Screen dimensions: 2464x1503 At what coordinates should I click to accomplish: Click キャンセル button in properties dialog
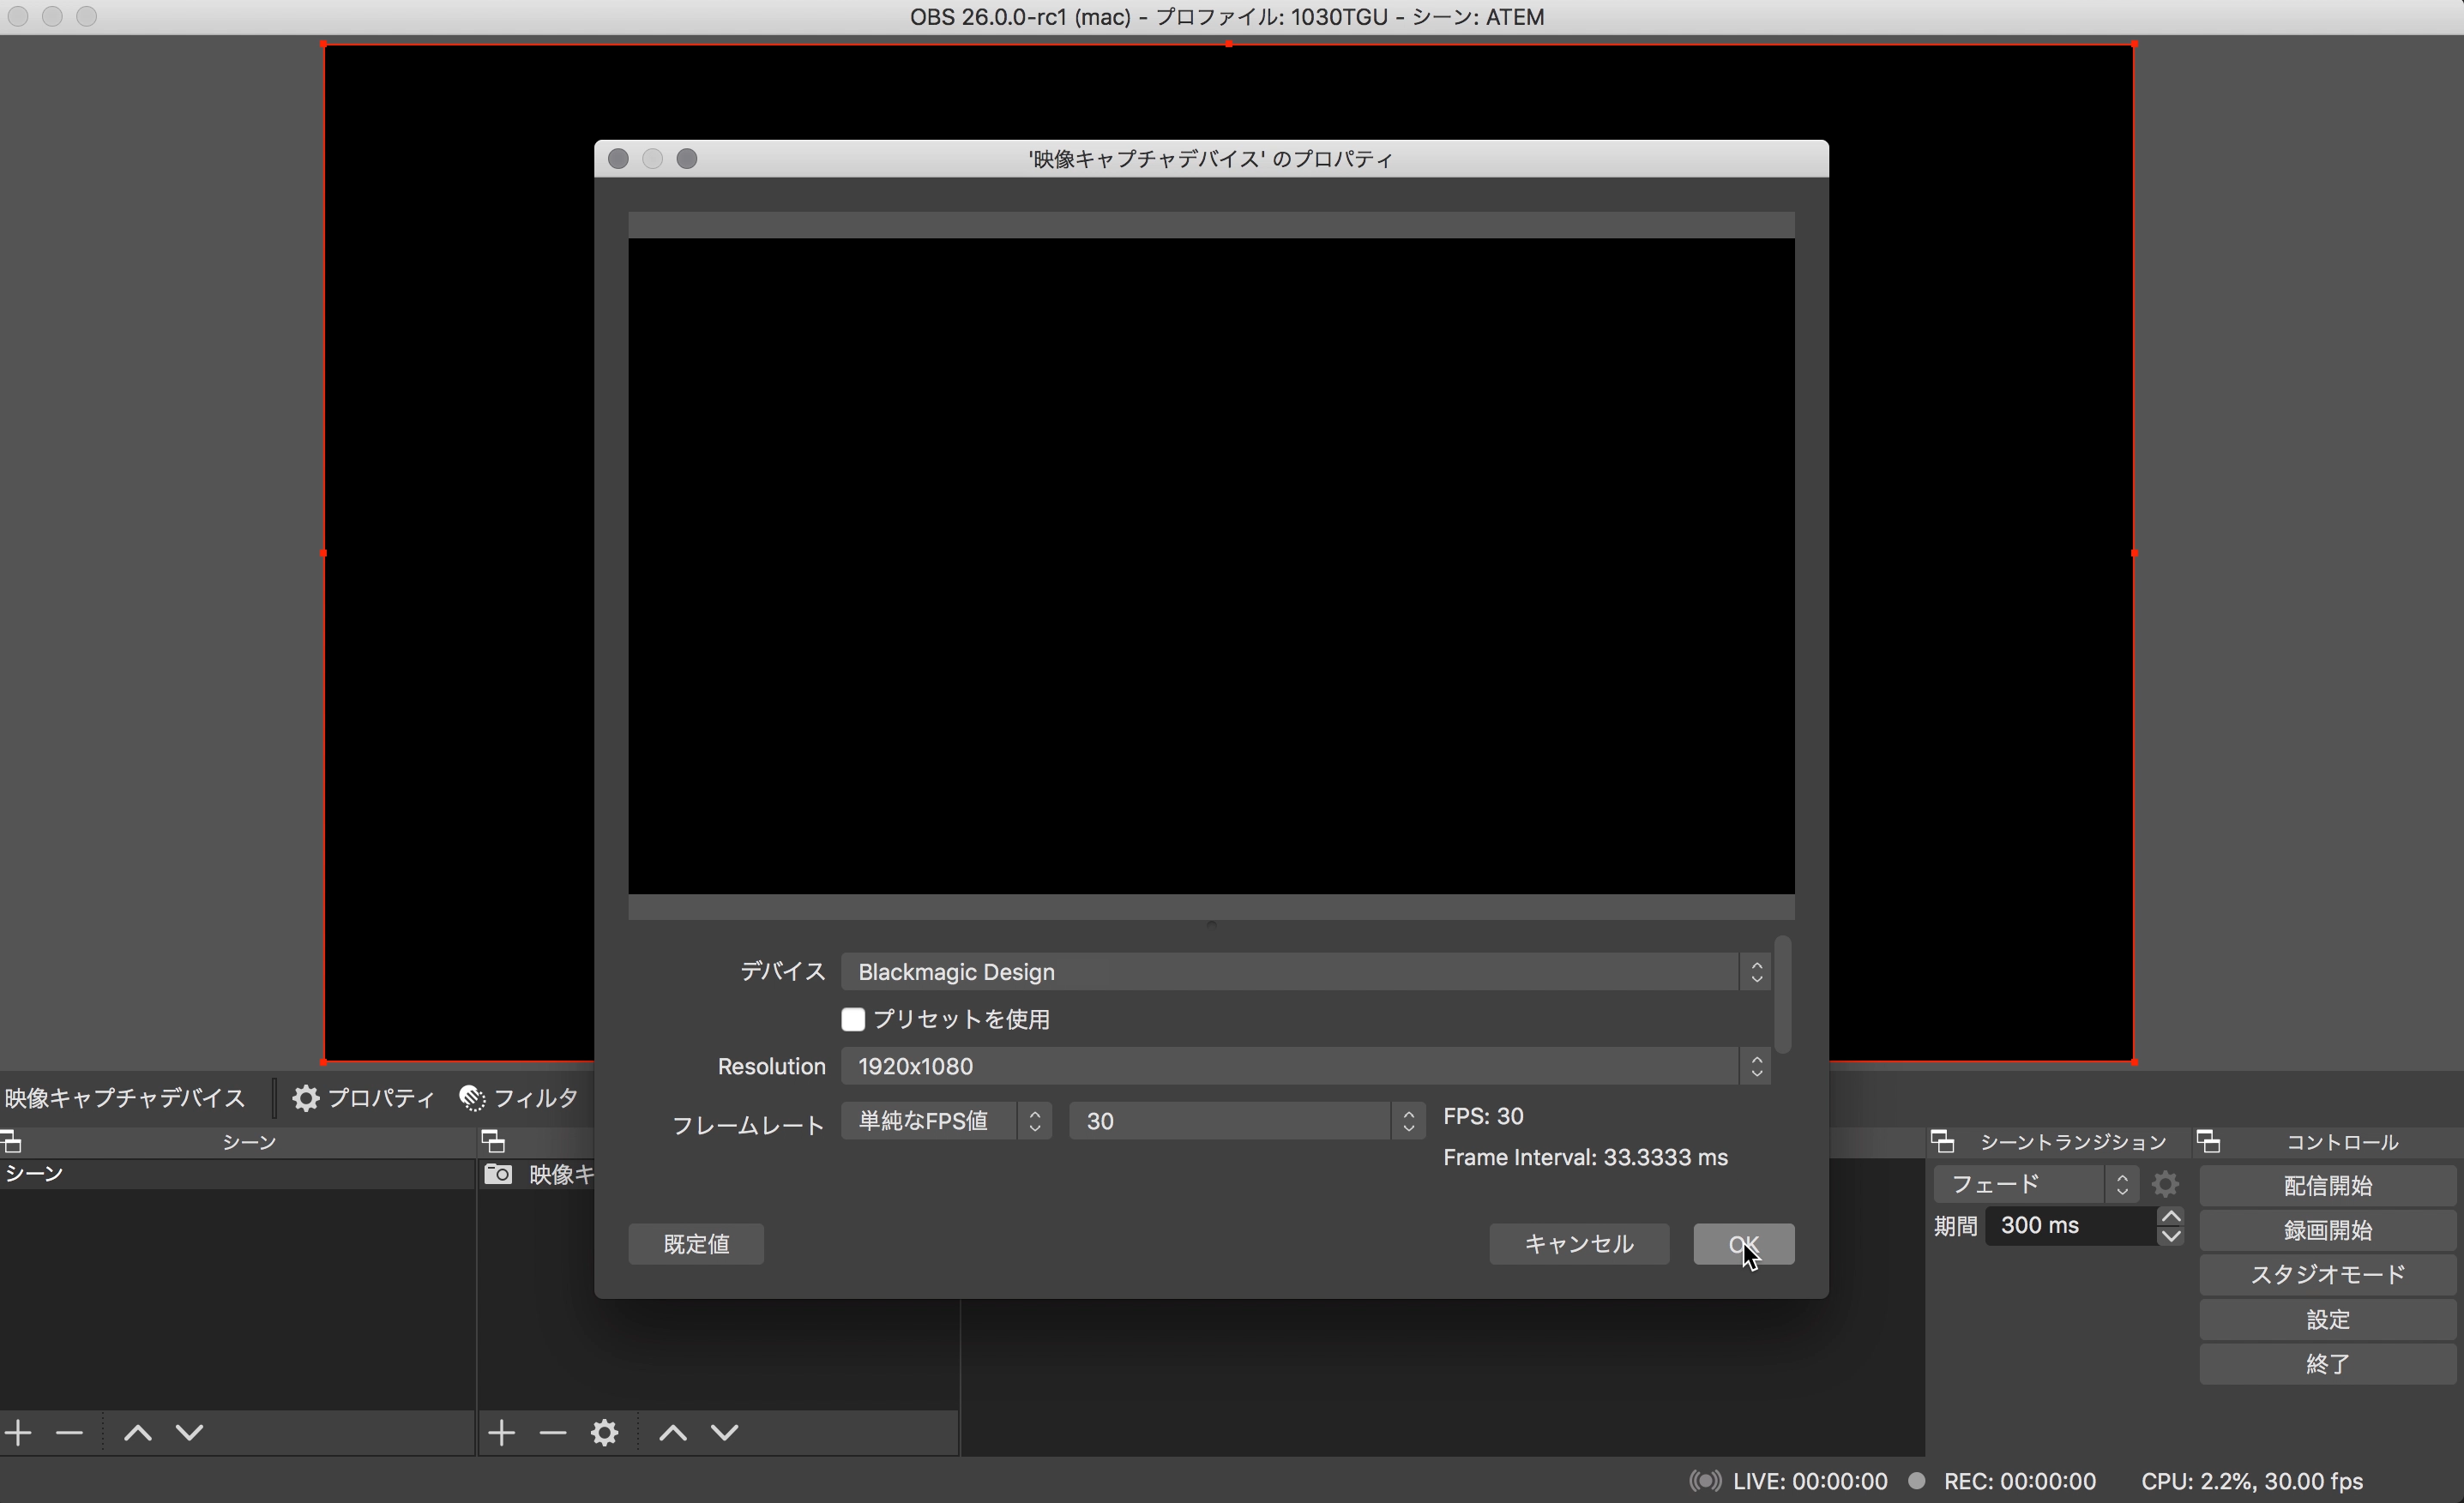click(1579, 1244)
